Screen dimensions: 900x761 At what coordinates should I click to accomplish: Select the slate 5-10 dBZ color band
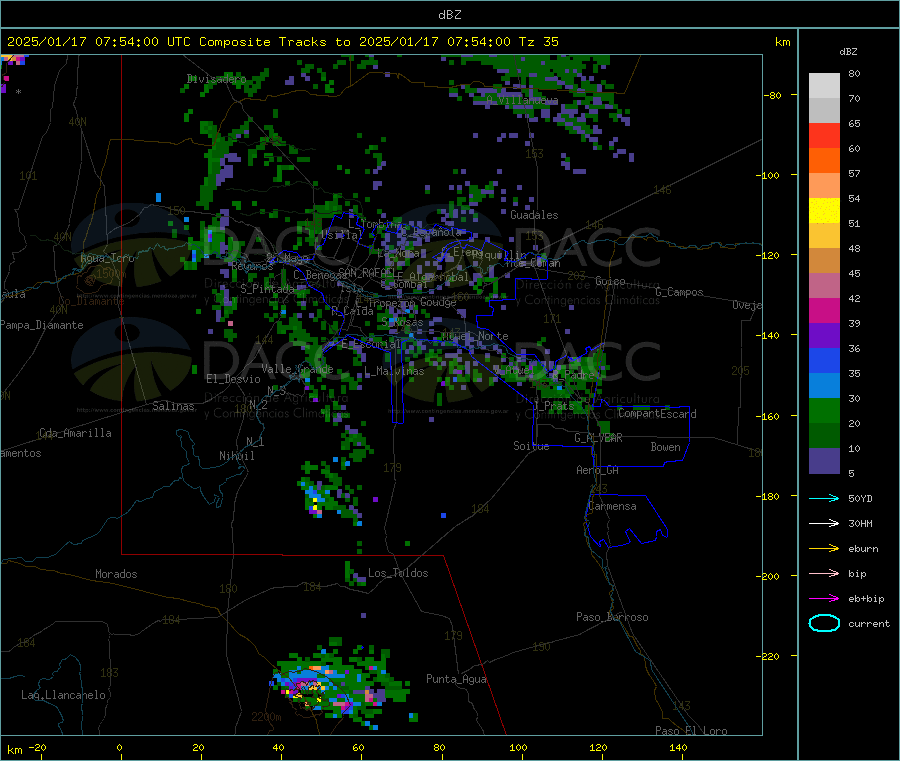[824, 461]
